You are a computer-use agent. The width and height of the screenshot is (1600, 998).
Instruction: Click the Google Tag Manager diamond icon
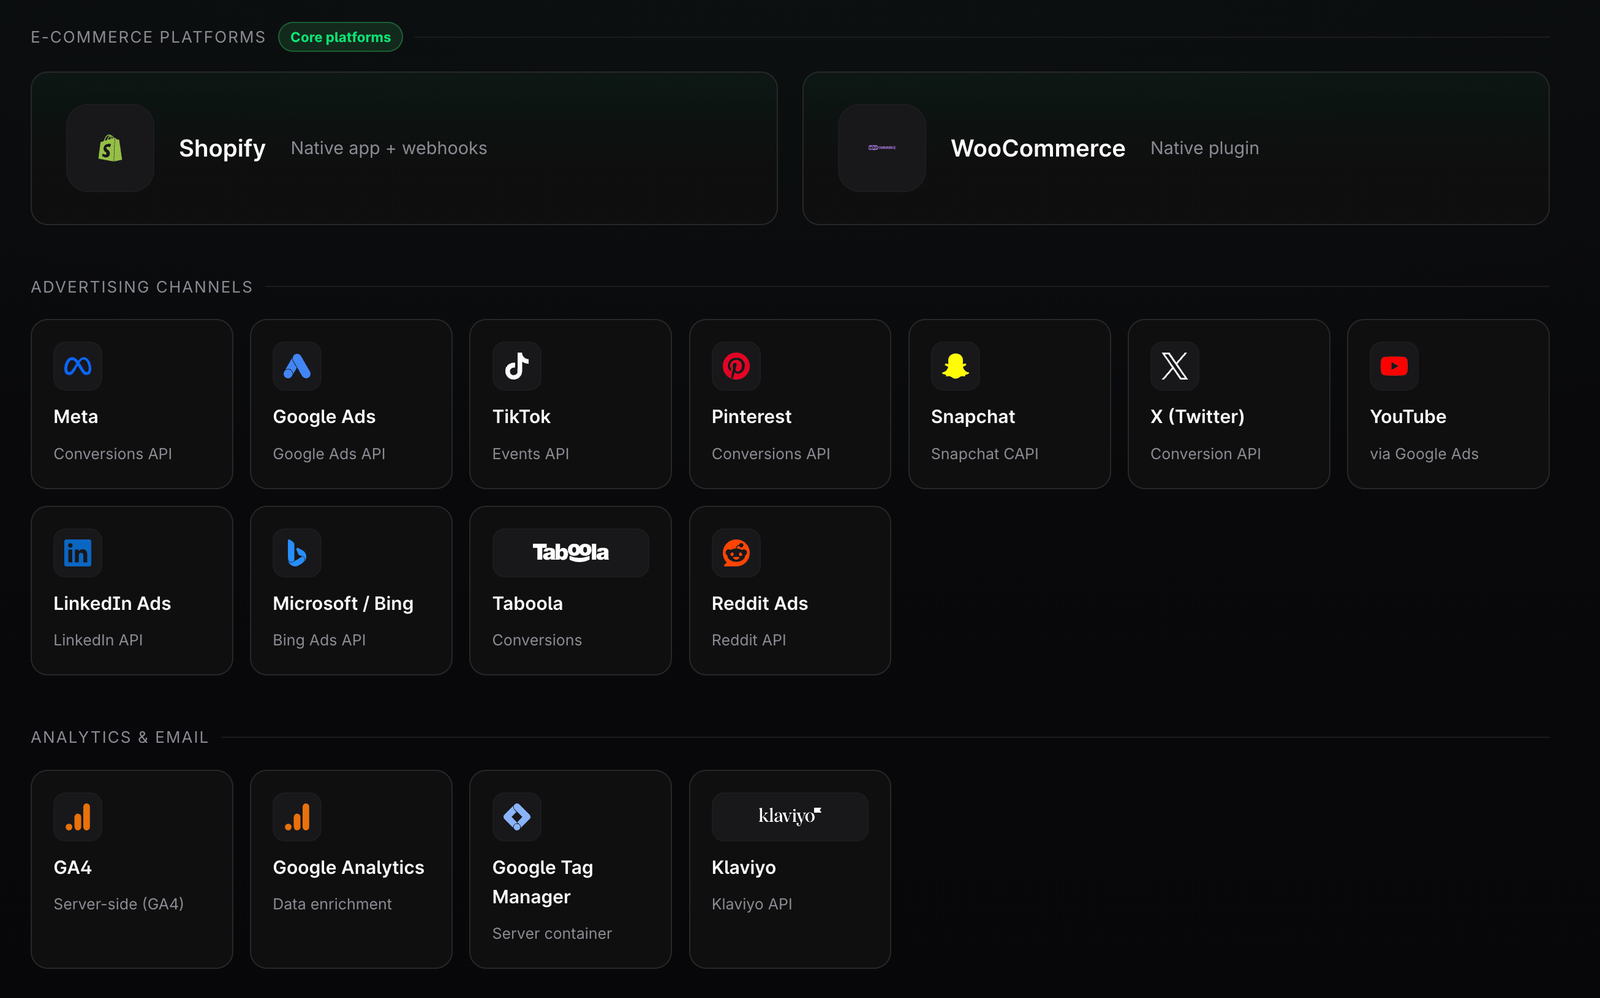coord(517,817)
